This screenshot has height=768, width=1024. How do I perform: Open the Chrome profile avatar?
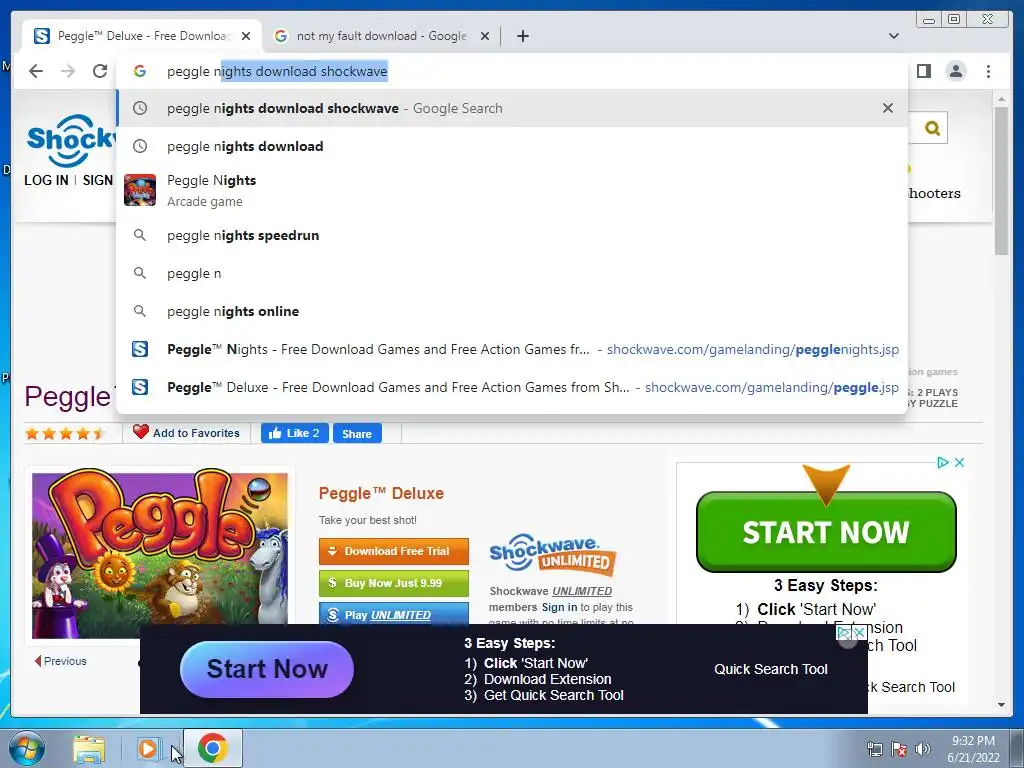pyautogui.click(x=955, y=71)
